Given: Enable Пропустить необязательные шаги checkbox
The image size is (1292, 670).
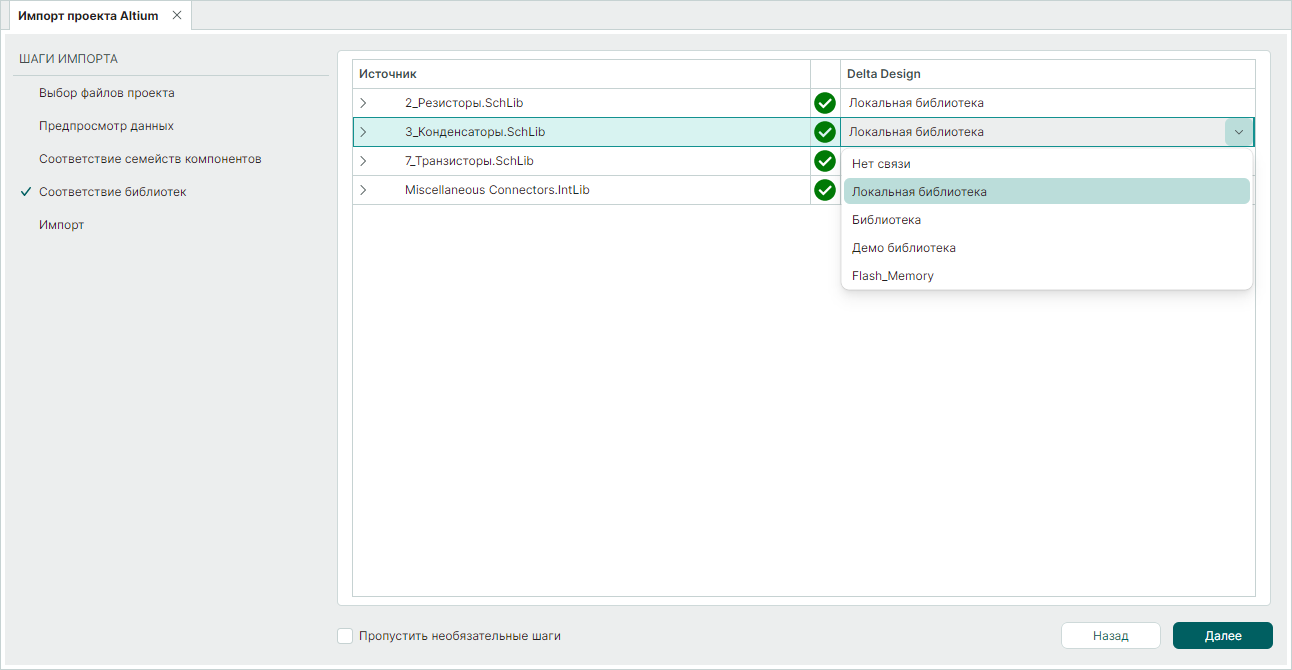Looking at the screenshot, I should [x=346, y=636].
